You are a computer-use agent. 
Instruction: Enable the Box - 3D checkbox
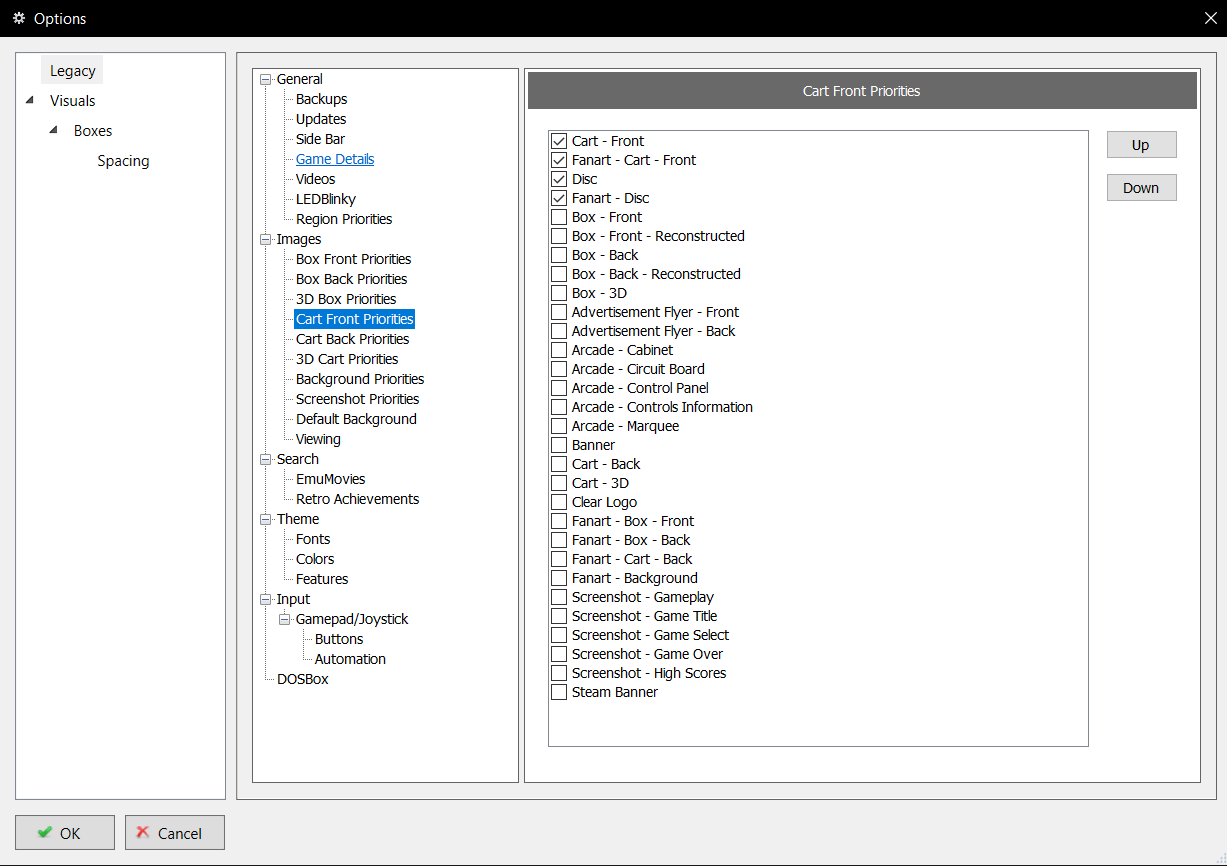tap(559, 293)
